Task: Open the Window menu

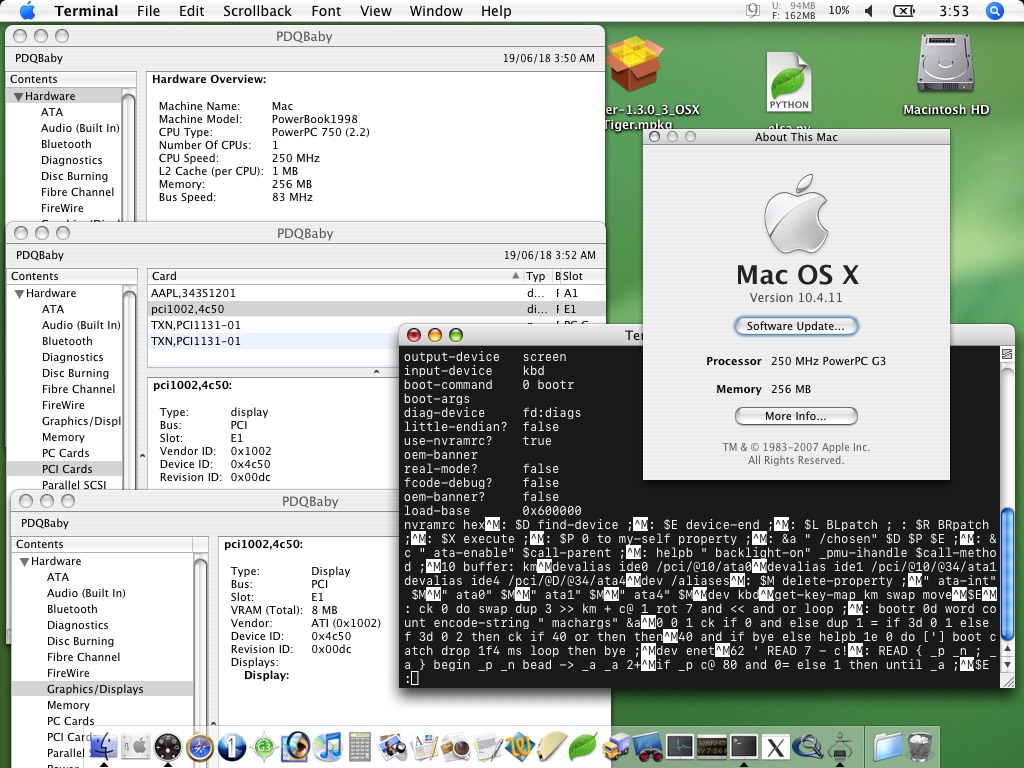Action: 436,11
